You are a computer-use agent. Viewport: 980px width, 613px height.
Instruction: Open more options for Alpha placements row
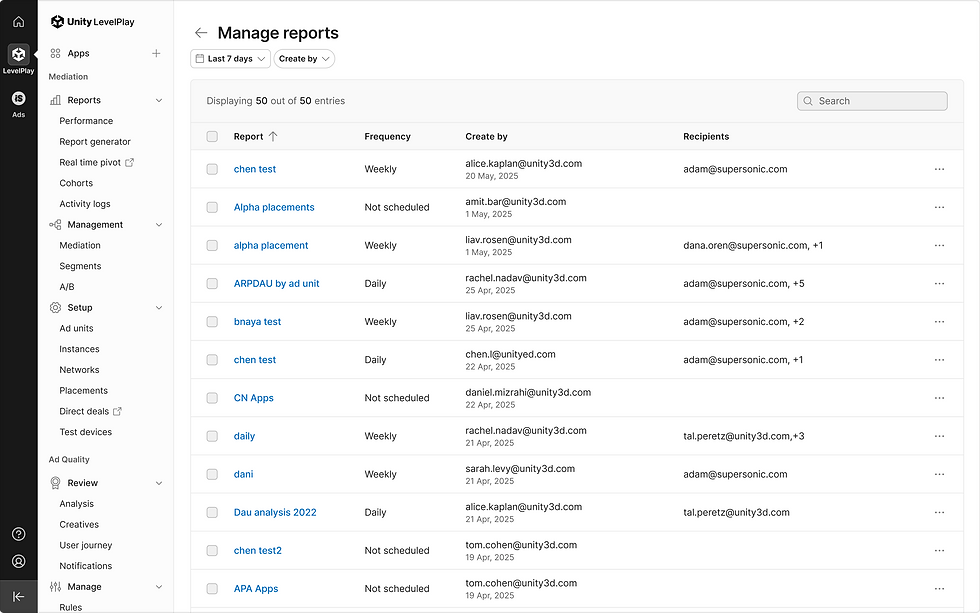coord(939,207)
